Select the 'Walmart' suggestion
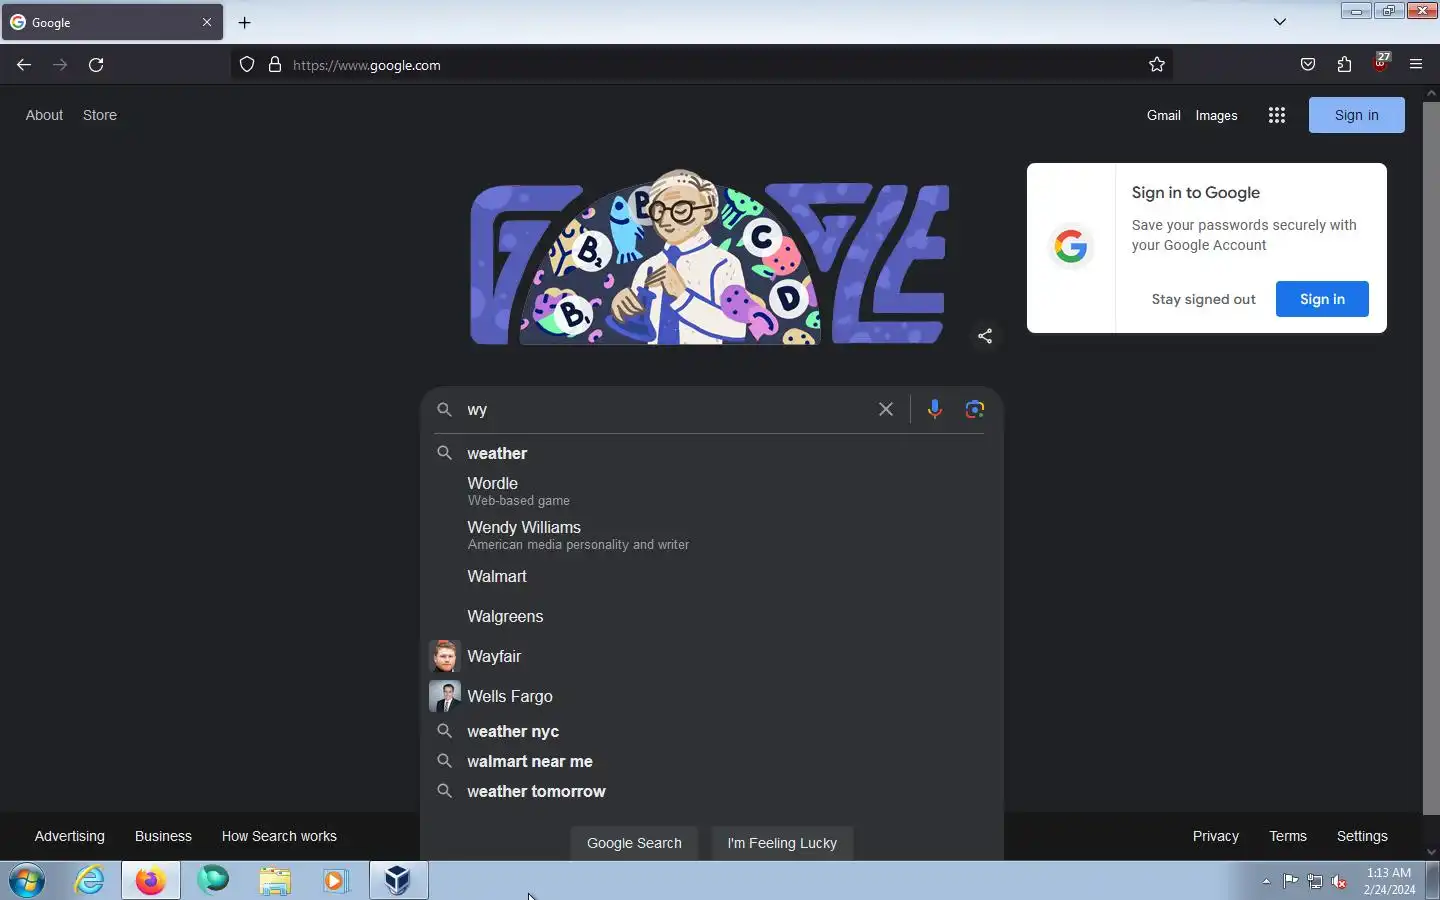The width and height of the screenshot is (1440, 900). pyautogui.click(x=711, y=576)
